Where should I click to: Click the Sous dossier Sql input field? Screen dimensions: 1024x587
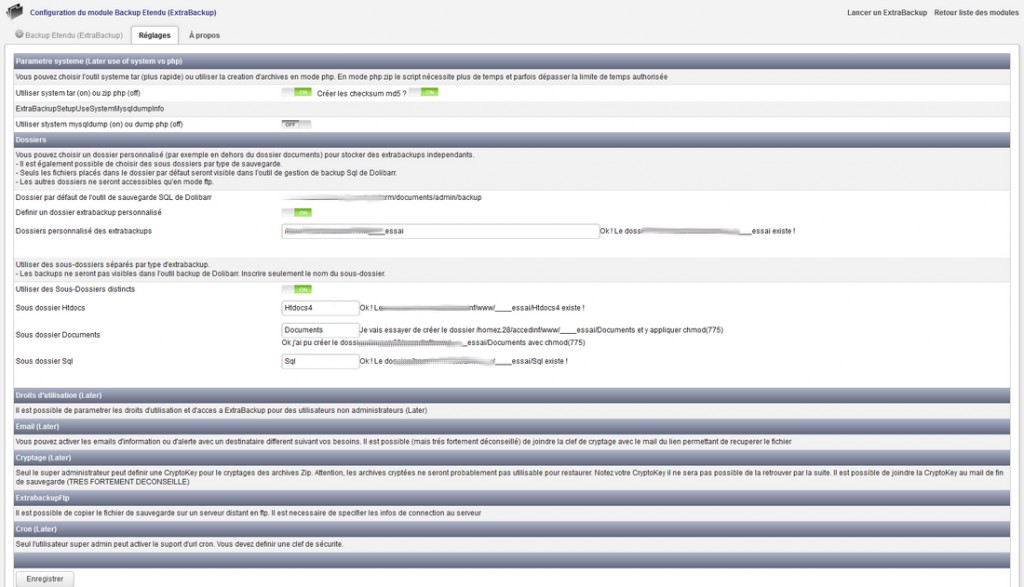coord(320,361)
